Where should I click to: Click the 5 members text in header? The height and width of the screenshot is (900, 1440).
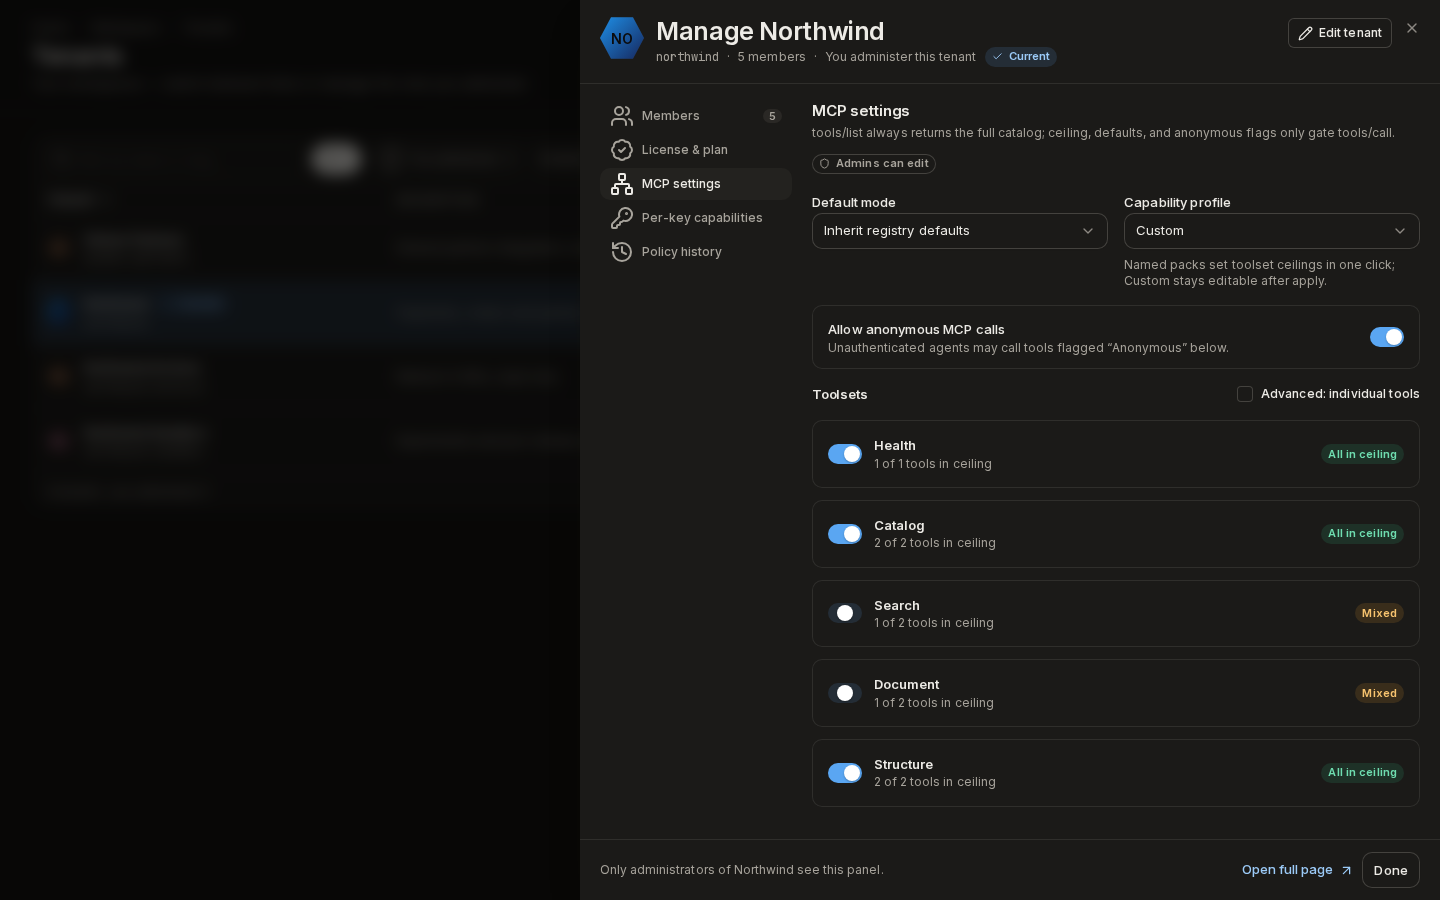[x=771, y=57]
